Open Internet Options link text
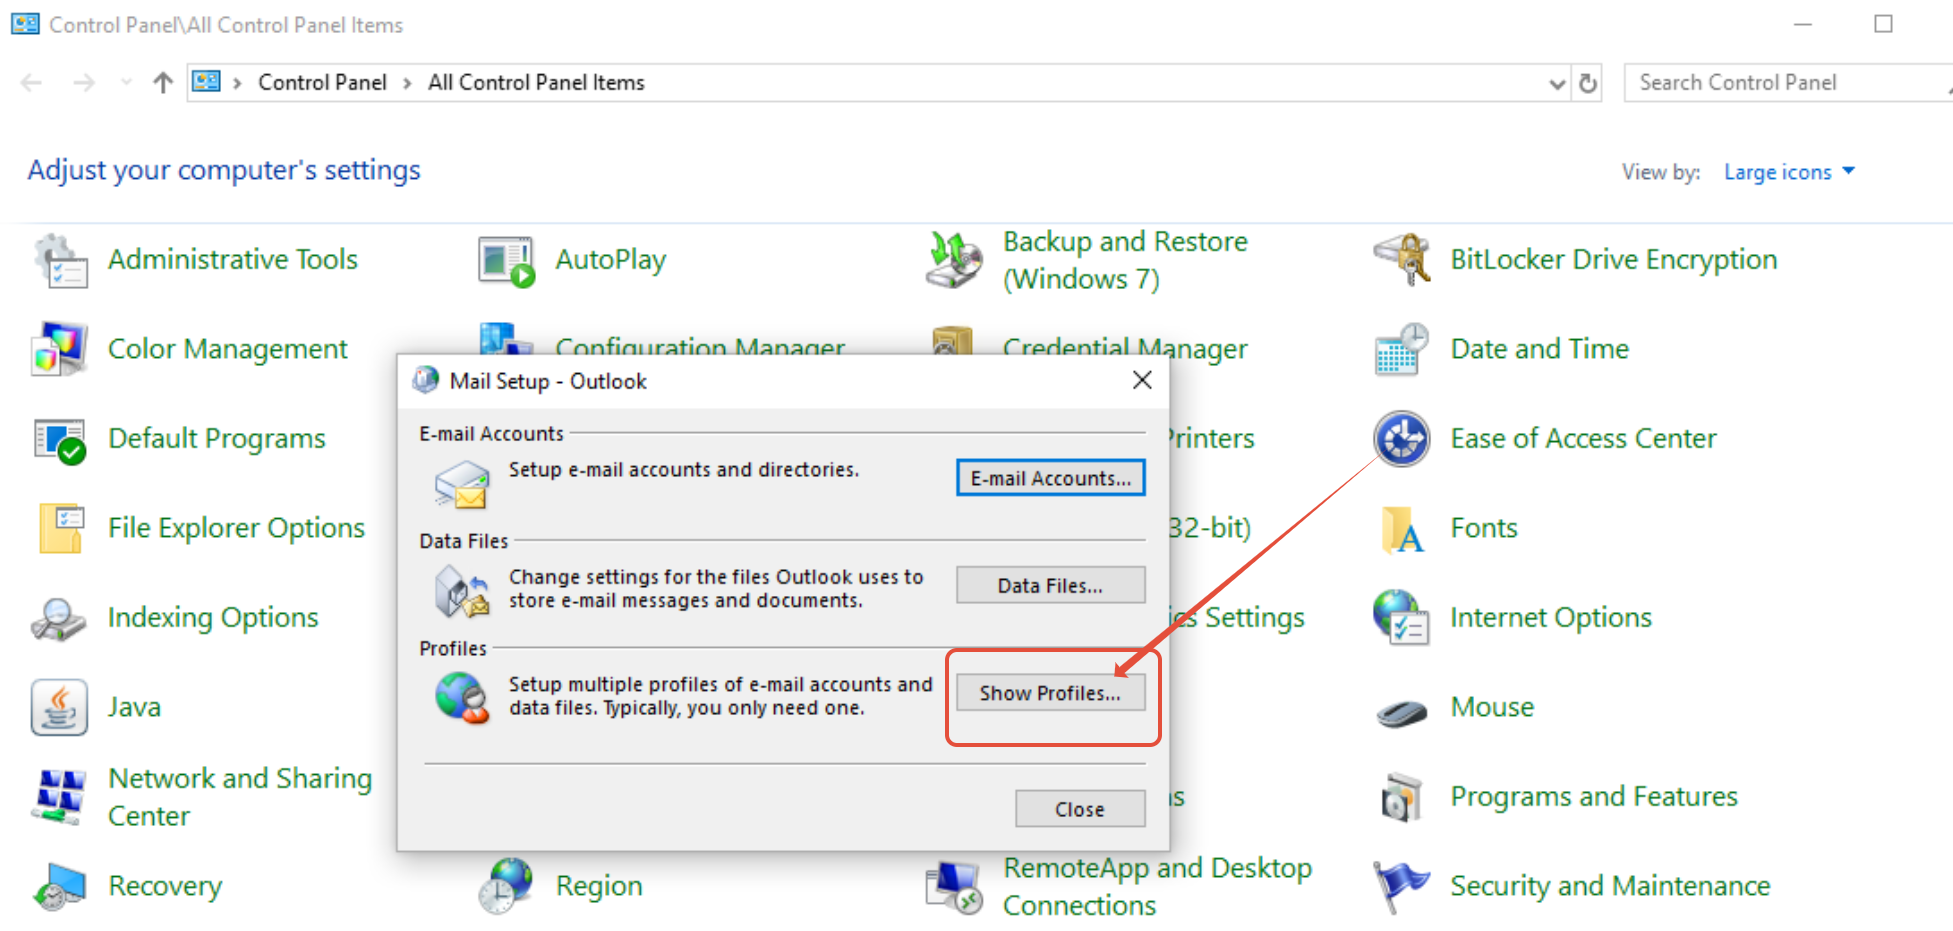 [1551, 618]
